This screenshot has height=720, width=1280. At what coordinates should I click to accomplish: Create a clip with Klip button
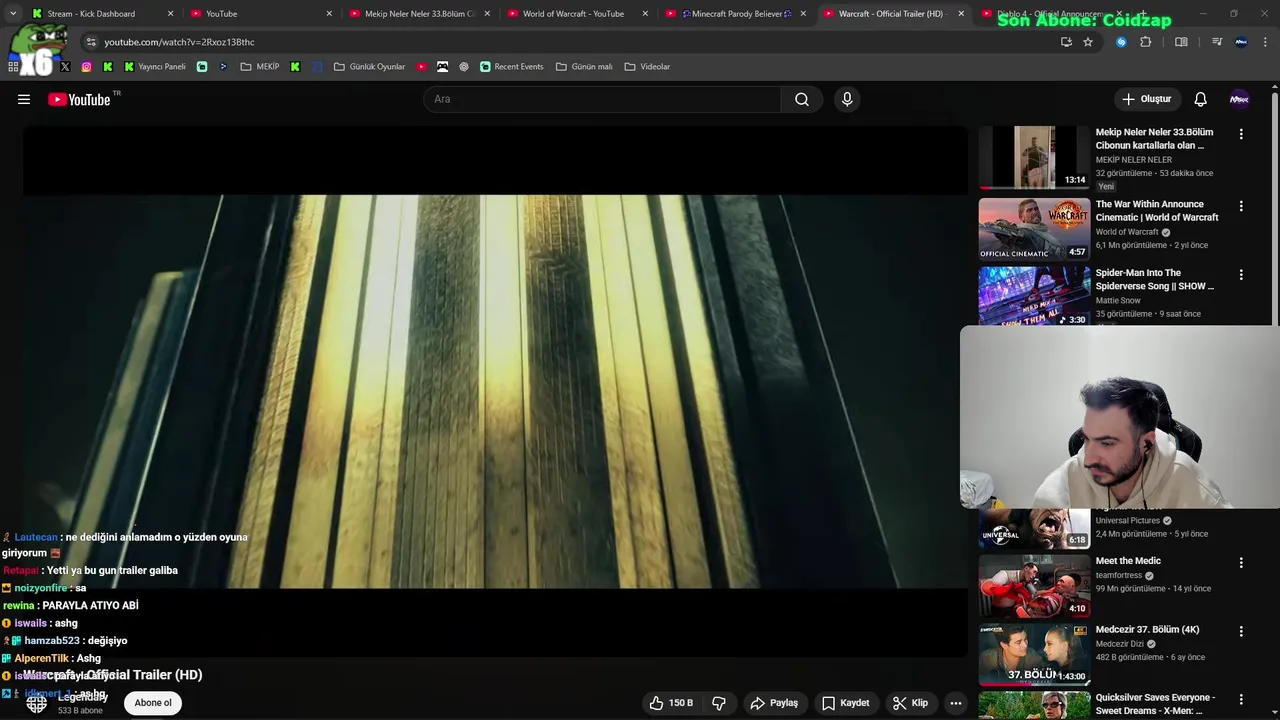coord(910,703)
